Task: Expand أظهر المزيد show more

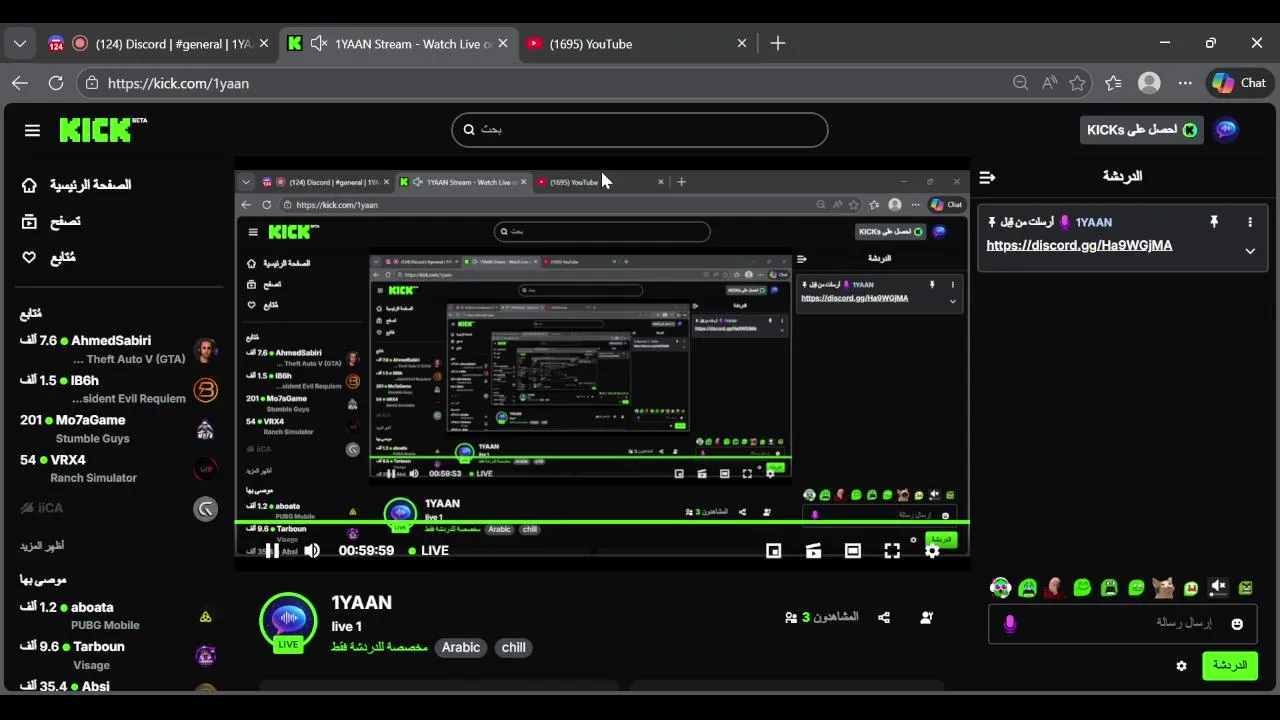Action: click(x=42, y=546)
